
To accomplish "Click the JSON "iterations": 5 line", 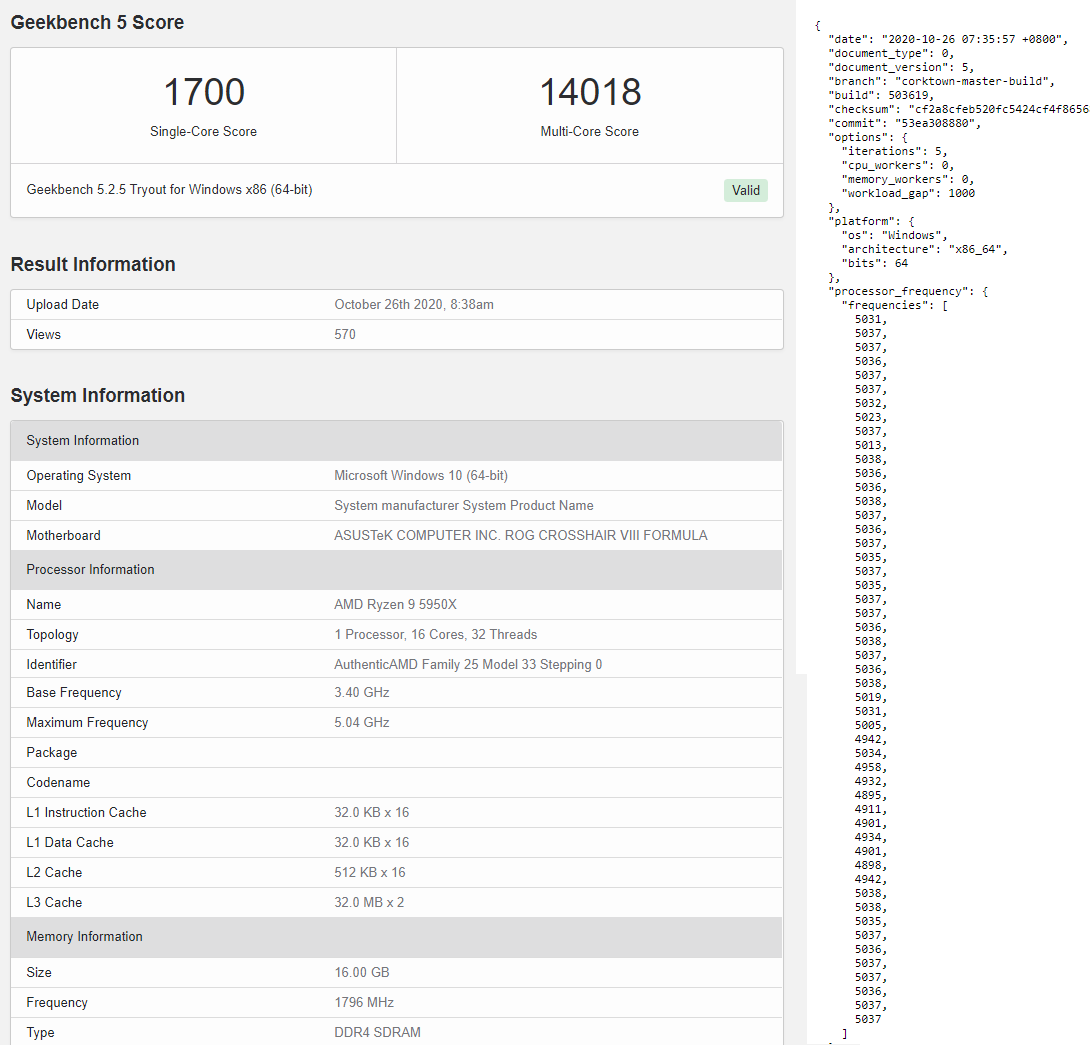I will click(894, 151).
